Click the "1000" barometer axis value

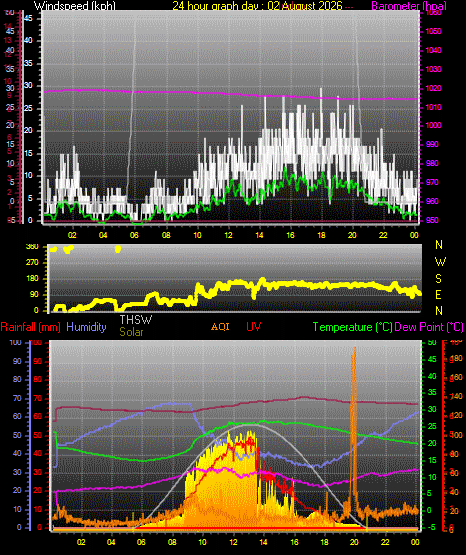pos(433,125)
